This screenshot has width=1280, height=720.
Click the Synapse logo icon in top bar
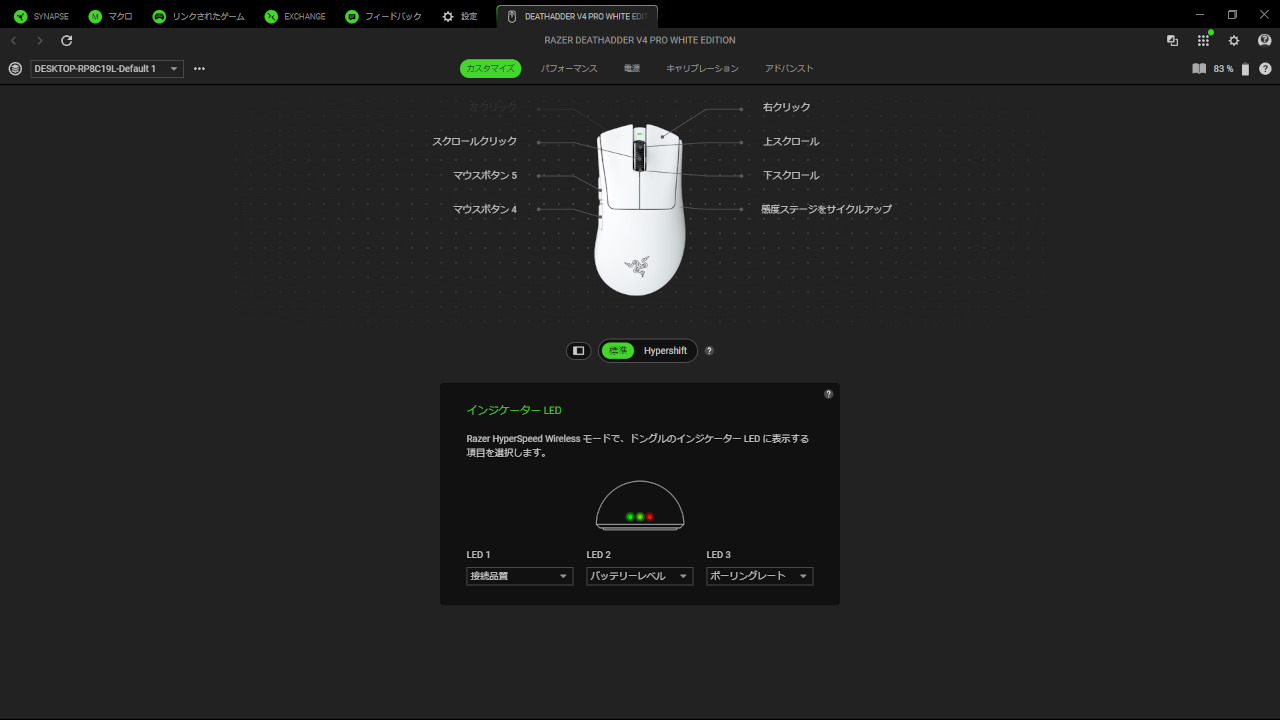point(20,17)
